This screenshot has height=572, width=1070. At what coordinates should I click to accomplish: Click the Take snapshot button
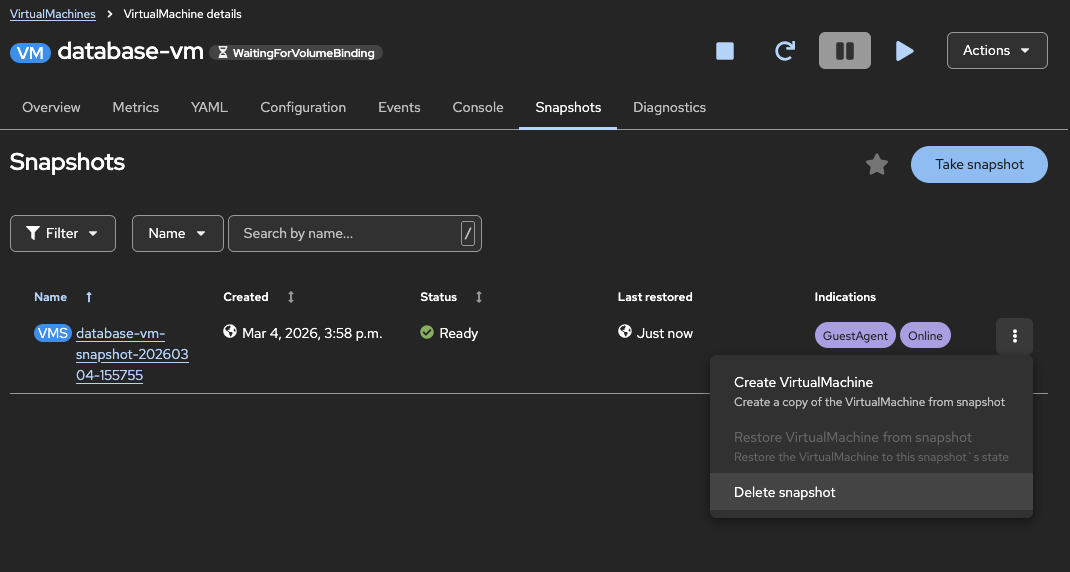coord(979,165)
